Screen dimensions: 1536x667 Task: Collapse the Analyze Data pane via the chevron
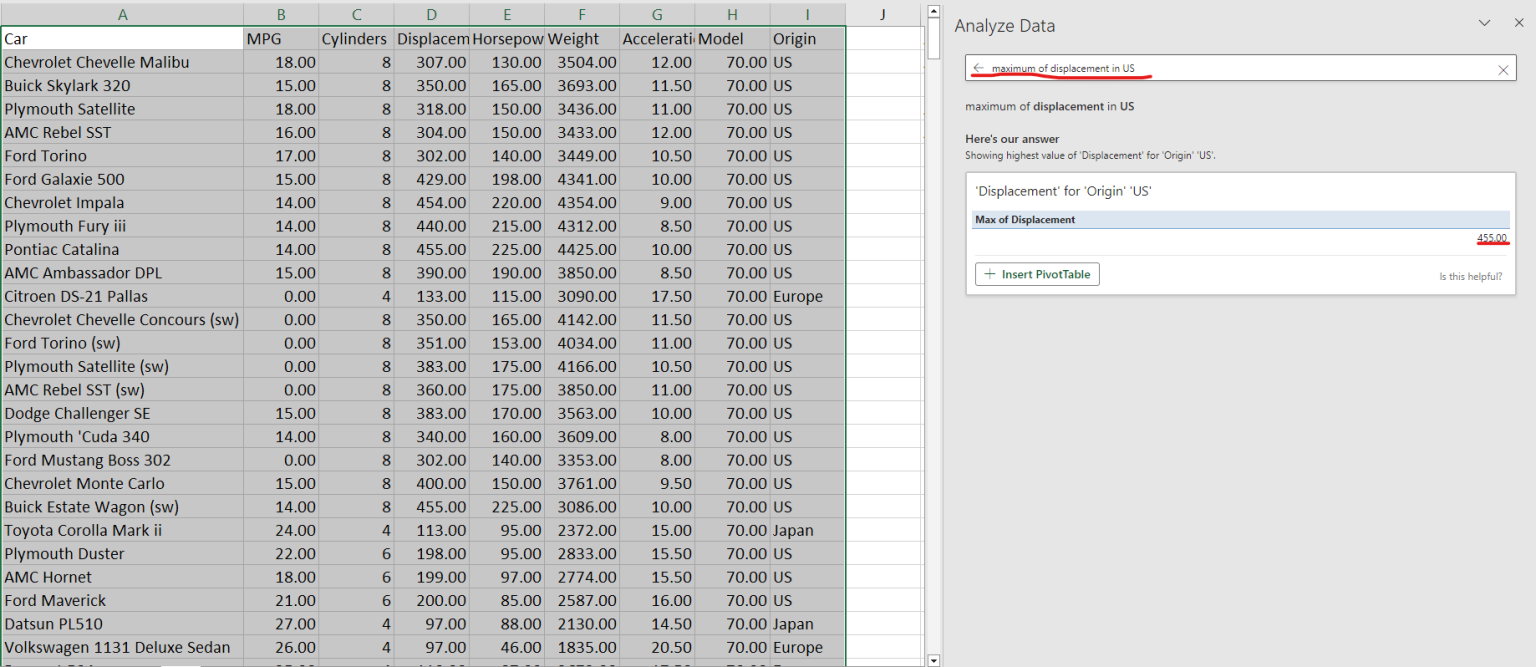coord(1484,22)
